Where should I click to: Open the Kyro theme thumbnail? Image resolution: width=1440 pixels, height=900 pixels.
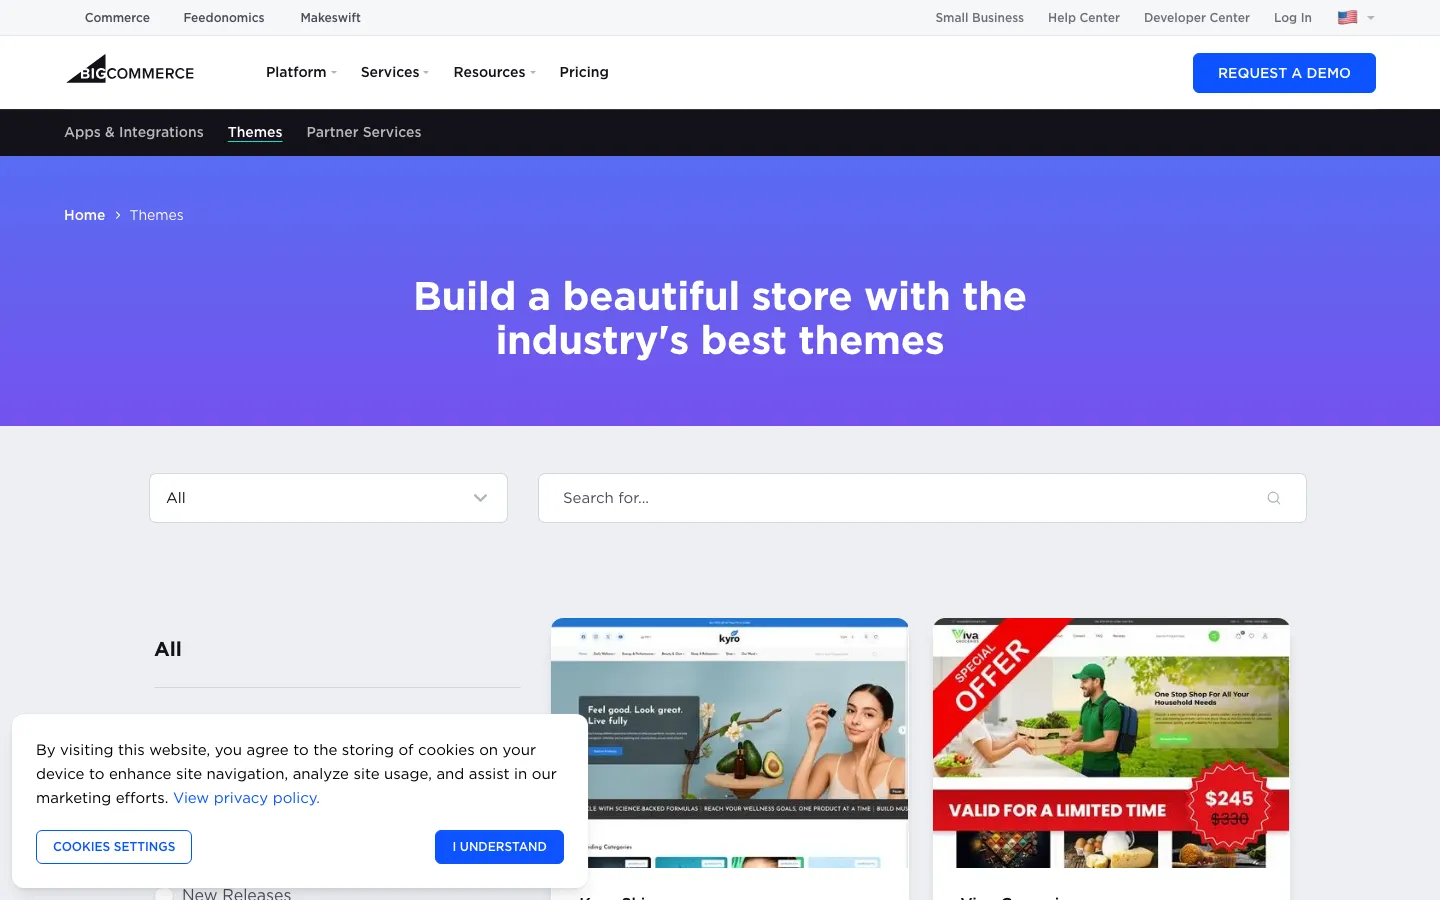(x=730, y=743)
